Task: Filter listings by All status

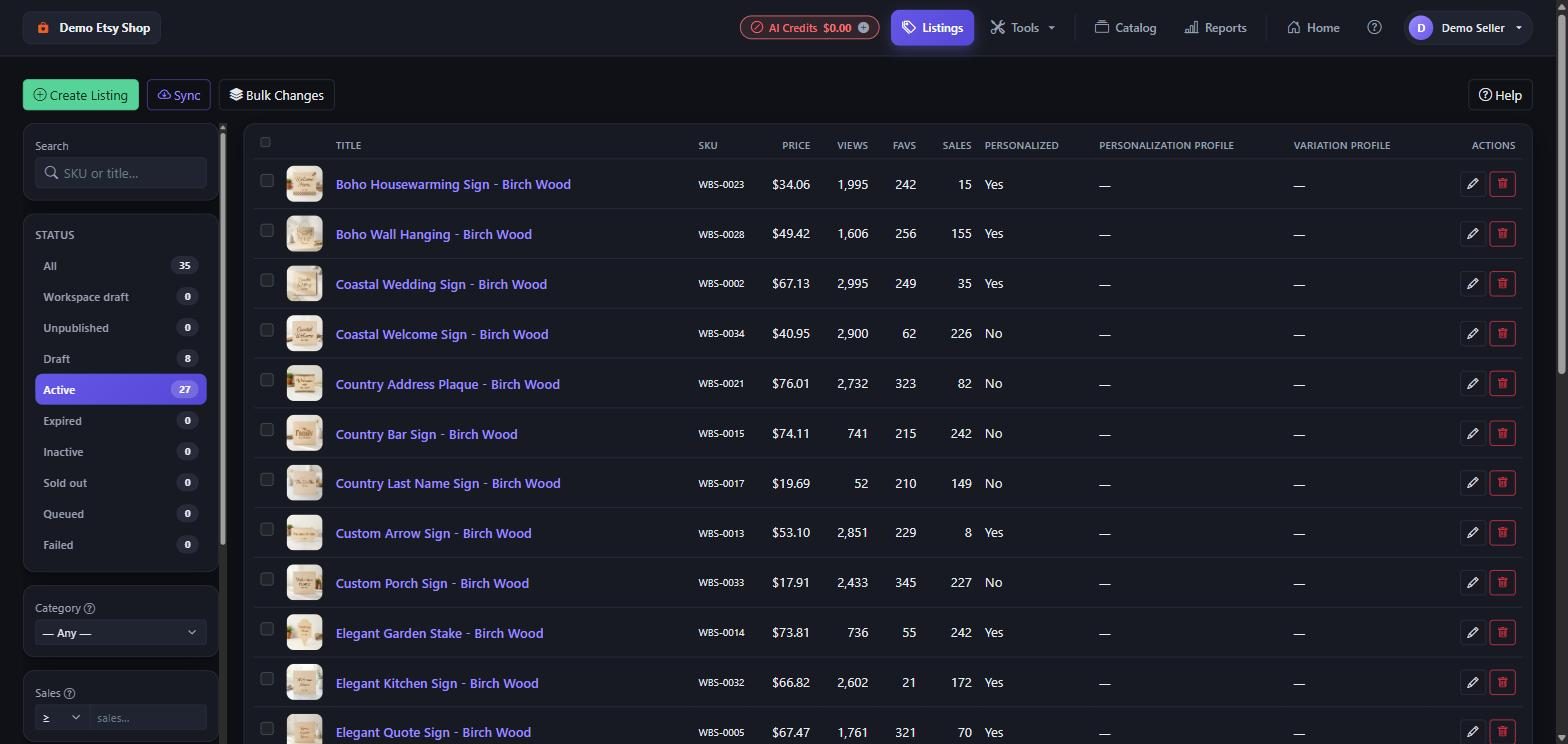Action: [120, 266]
